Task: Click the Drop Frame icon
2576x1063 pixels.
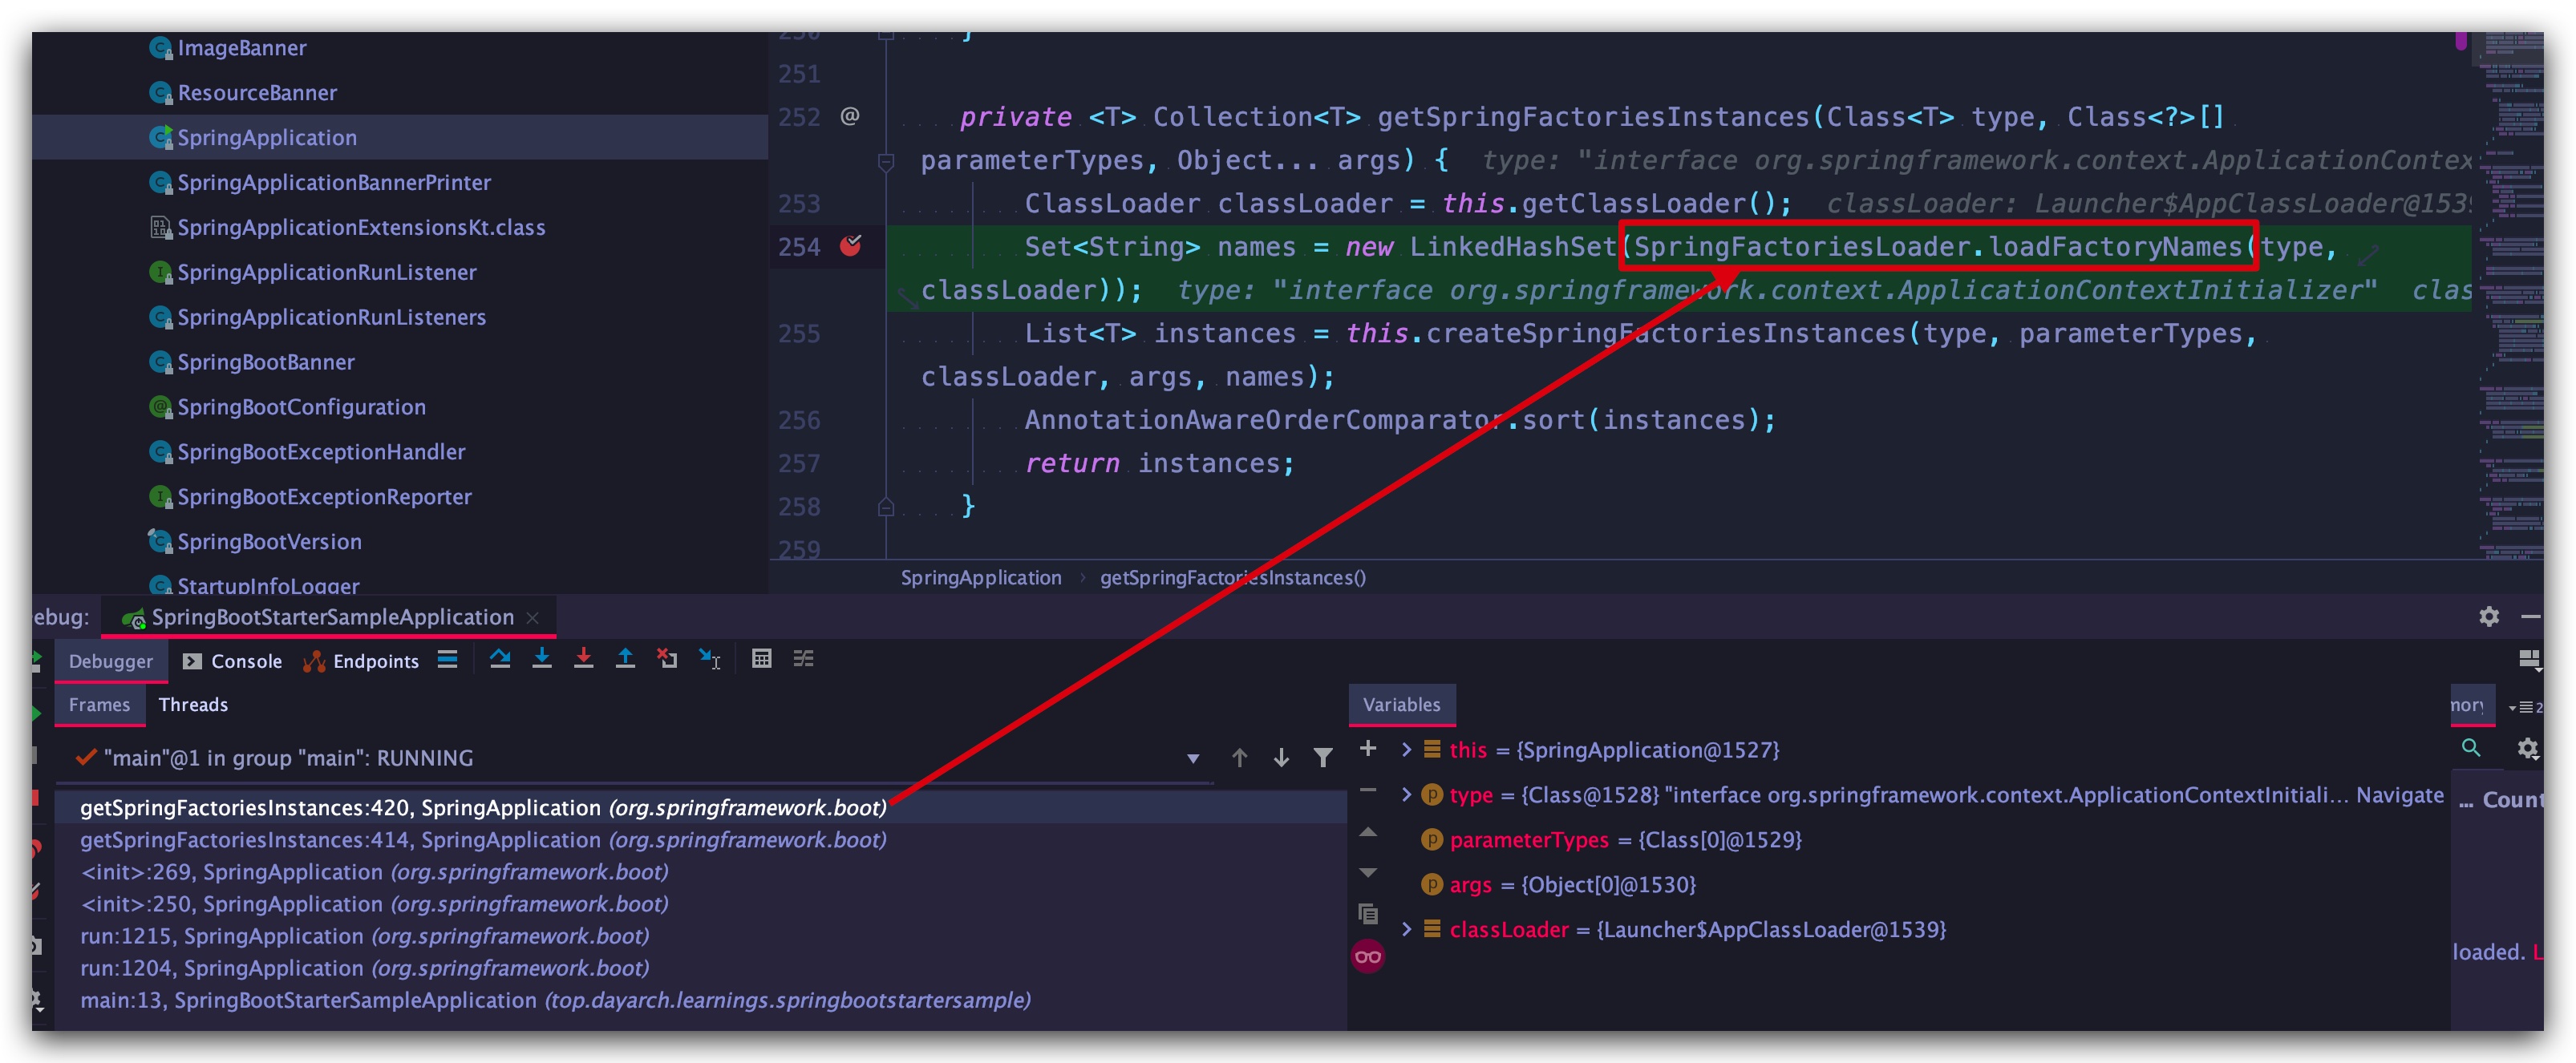Action: coord(667,659)
